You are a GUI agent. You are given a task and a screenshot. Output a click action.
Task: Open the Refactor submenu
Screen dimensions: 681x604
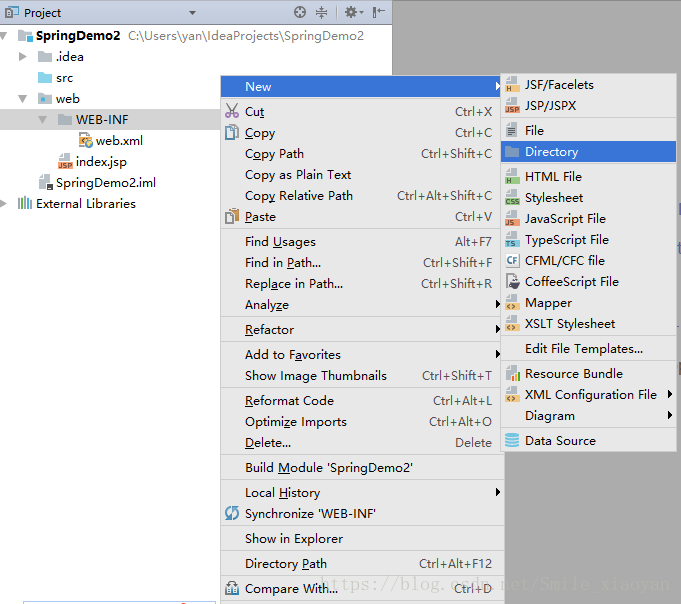[363, 330]
